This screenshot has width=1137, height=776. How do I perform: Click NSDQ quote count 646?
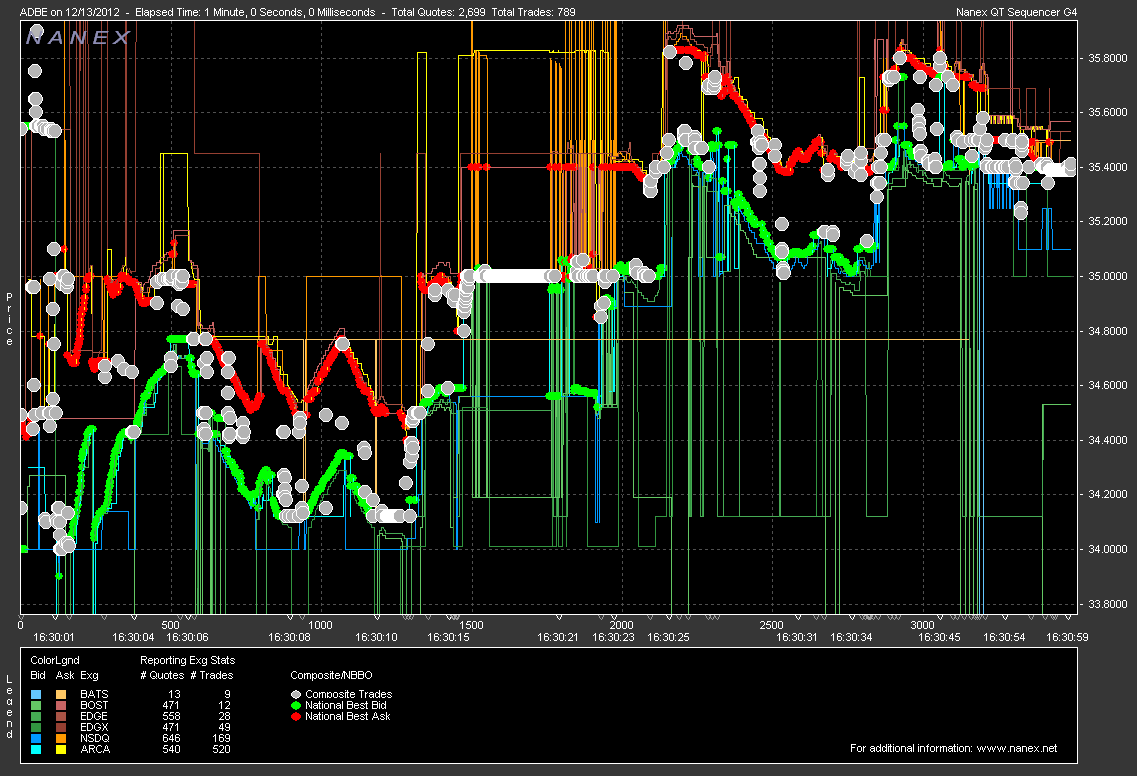coord(171,738)
